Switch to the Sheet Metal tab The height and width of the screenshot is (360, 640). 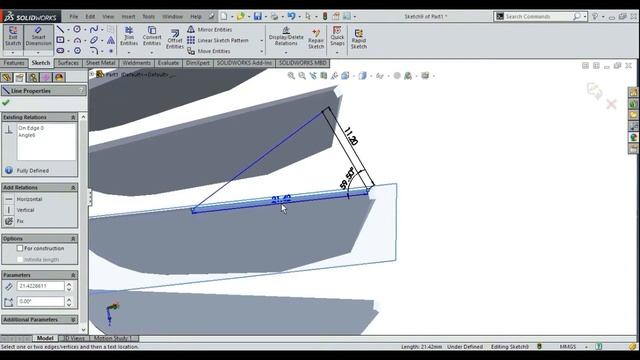click(100, 63)
